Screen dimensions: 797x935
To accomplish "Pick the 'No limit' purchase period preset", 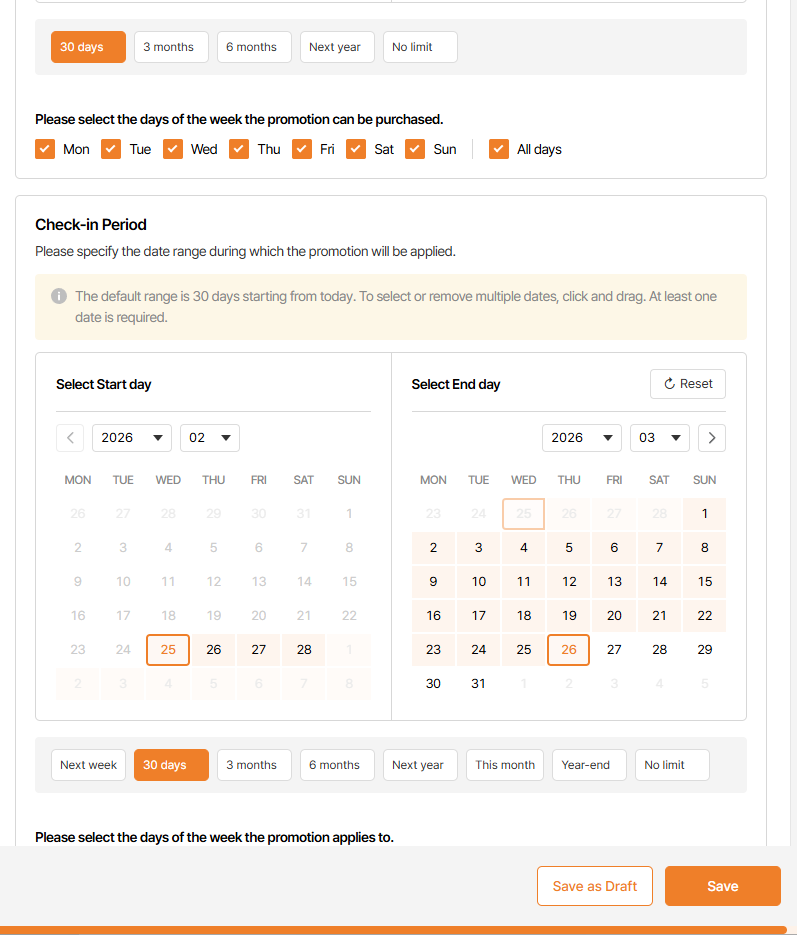I will 420,47.
